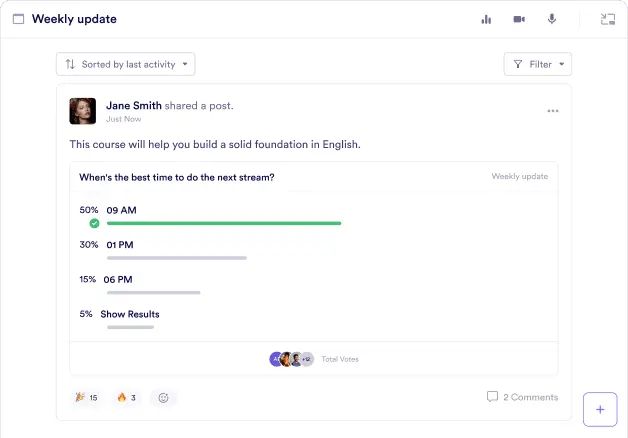
Task: Start video with the camera icon
Action: coord(519,19)
